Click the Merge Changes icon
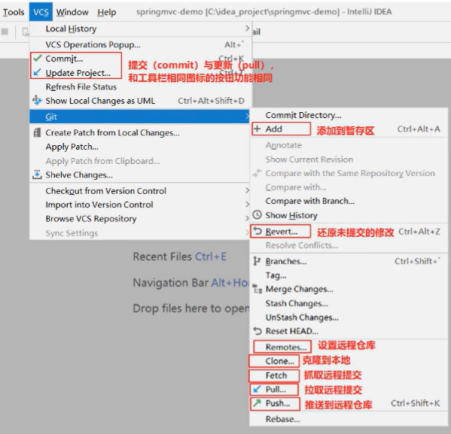451x434 pixels. 257,289
